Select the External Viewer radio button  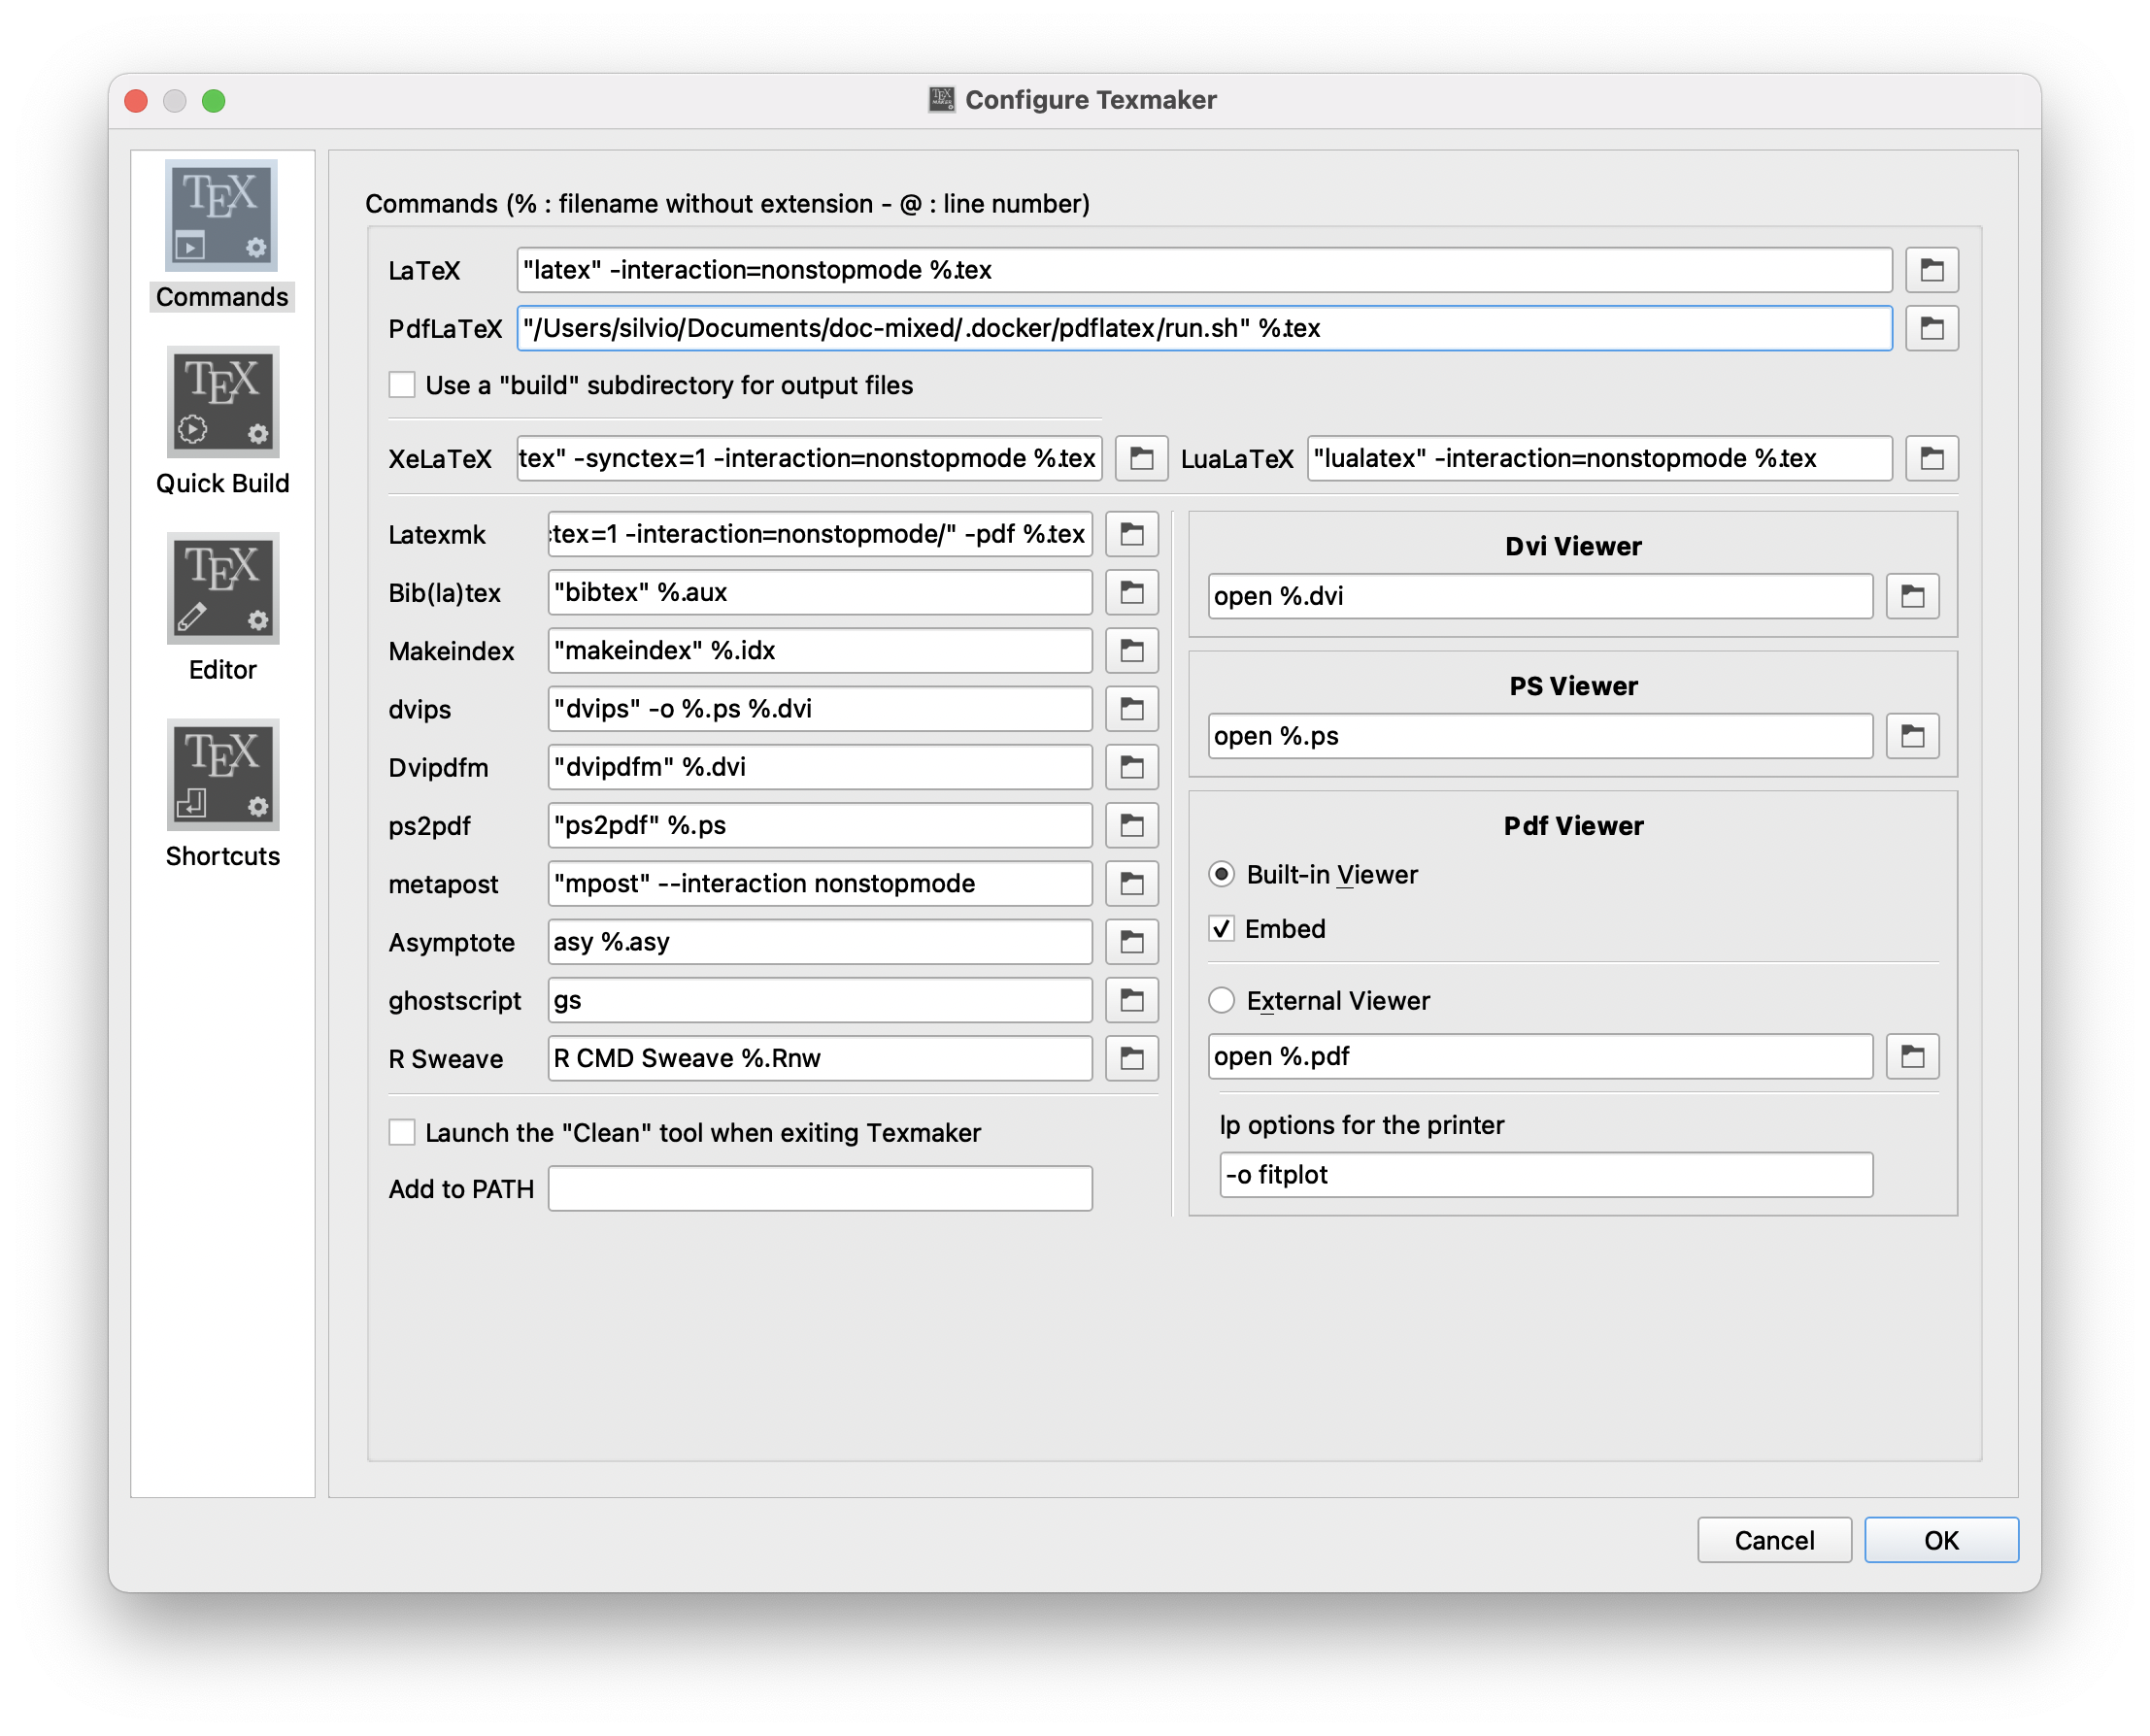click(x=1222, y=1000)
